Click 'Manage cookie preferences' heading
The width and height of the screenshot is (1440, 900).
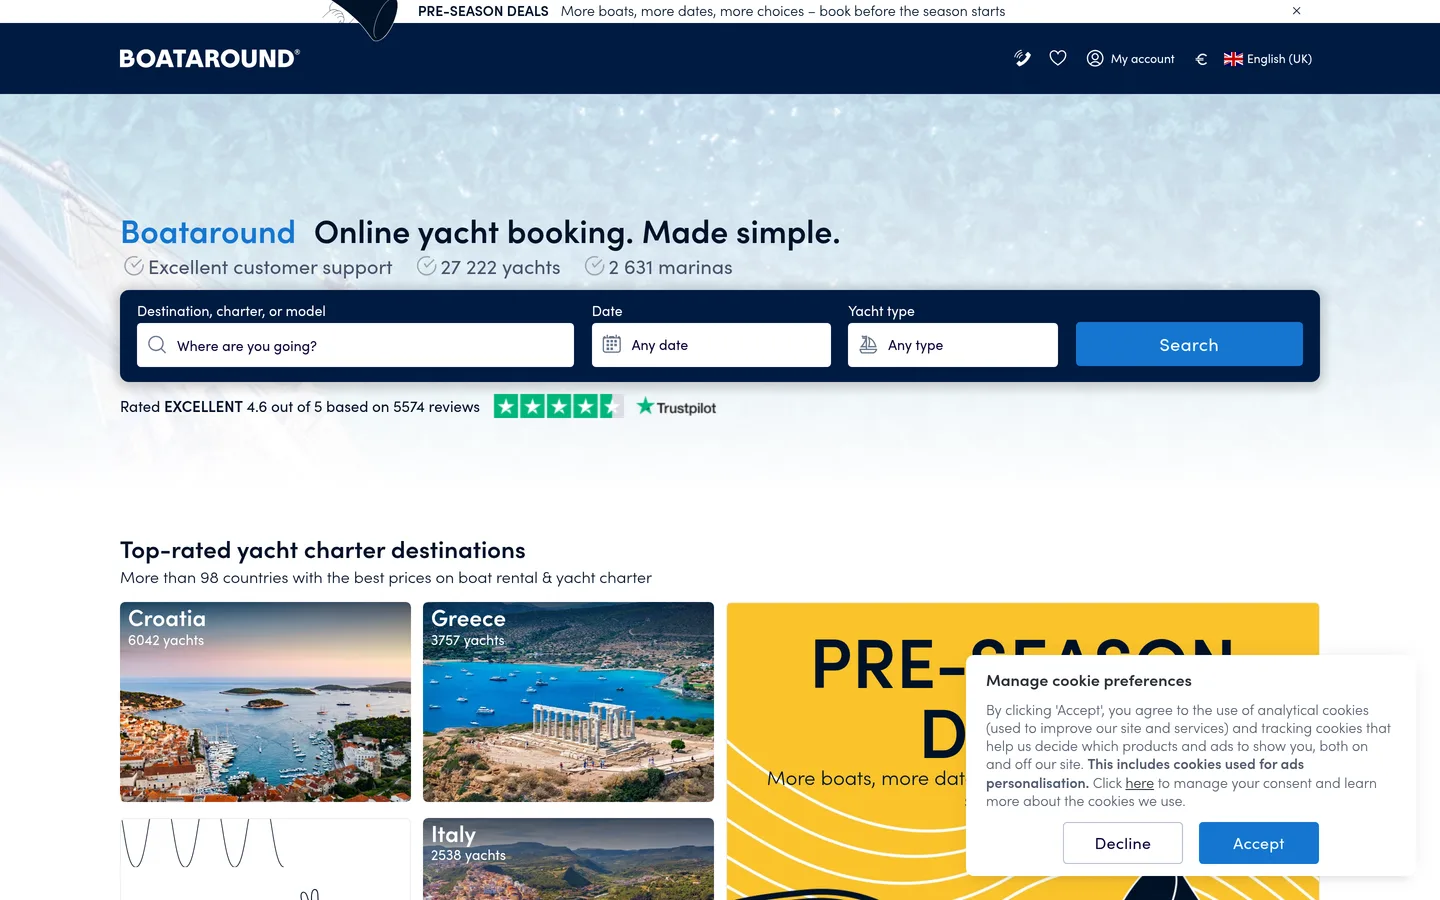[x=1089, y=681]
